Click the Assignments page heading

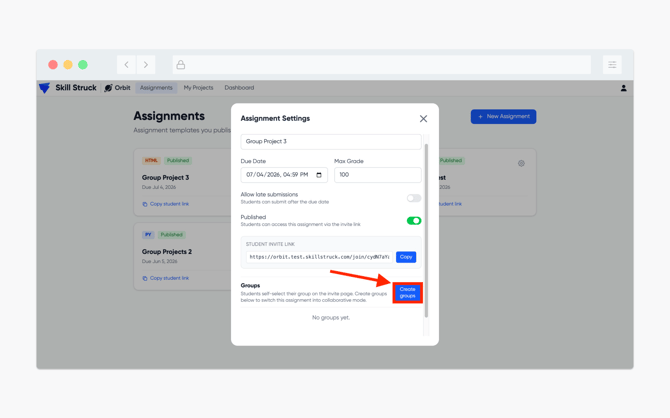169,116
